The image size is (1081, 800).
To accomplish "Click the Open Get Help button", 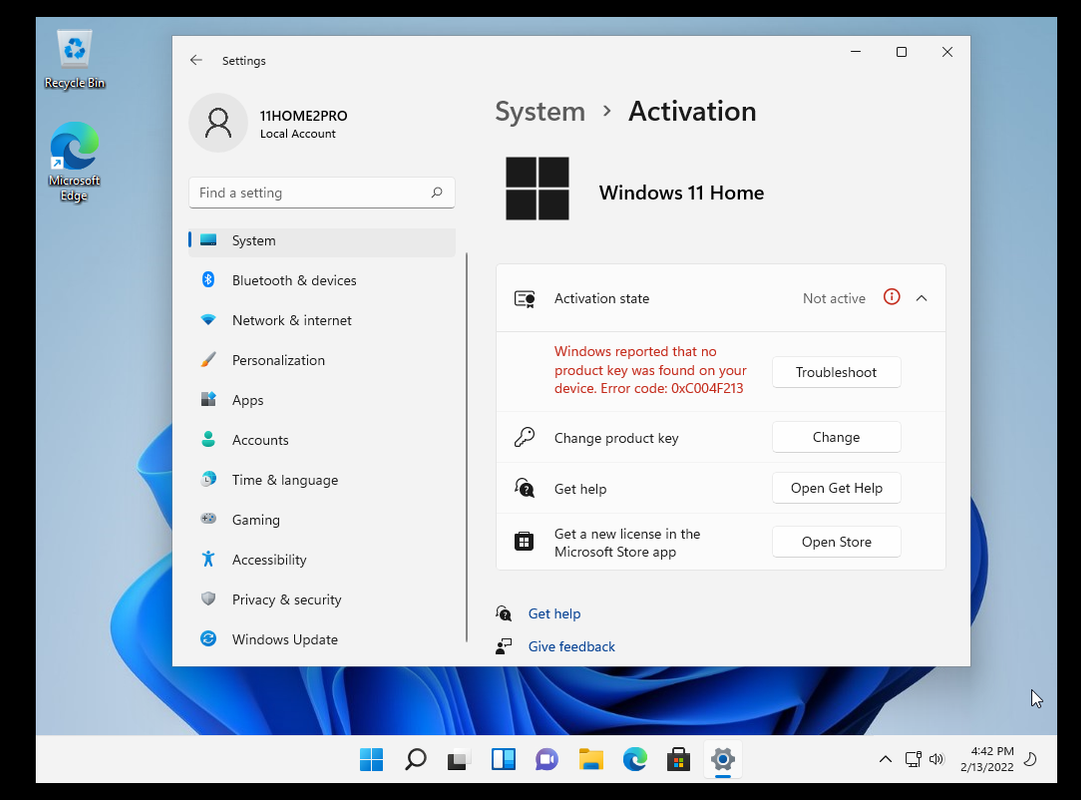I will click(836, 488).
